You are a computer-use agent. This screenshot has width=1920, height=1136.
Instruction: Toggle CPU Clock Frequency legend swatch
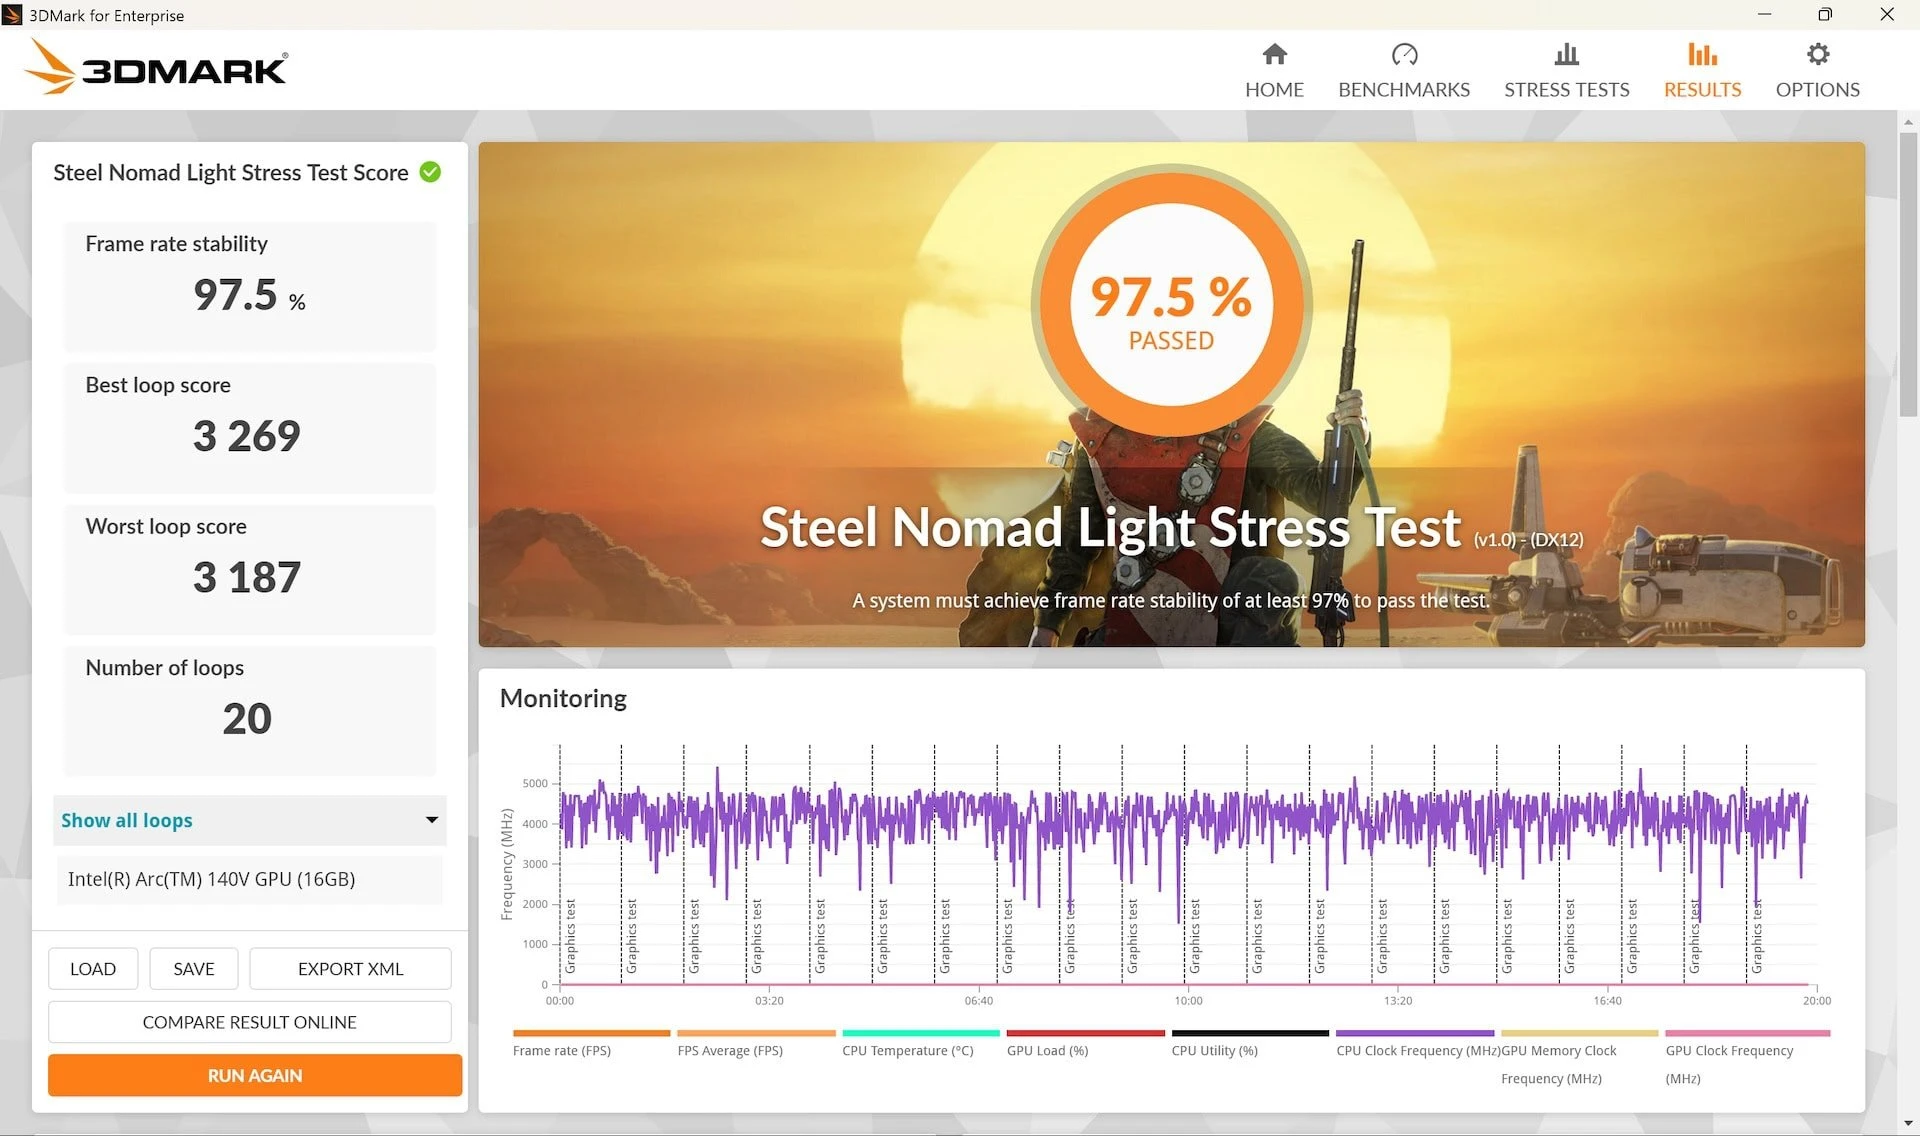pyautogui.click(x=1415, y=1033)
